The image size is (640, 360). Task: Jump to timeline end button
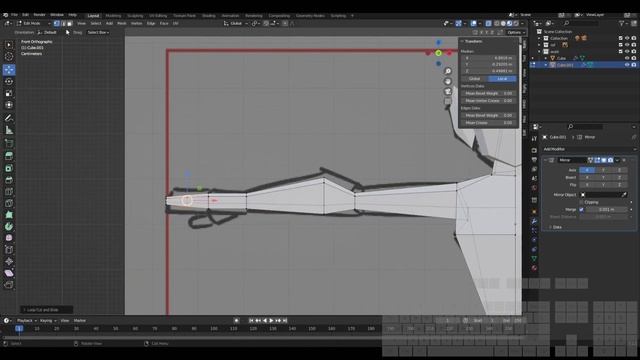point(285,320)
